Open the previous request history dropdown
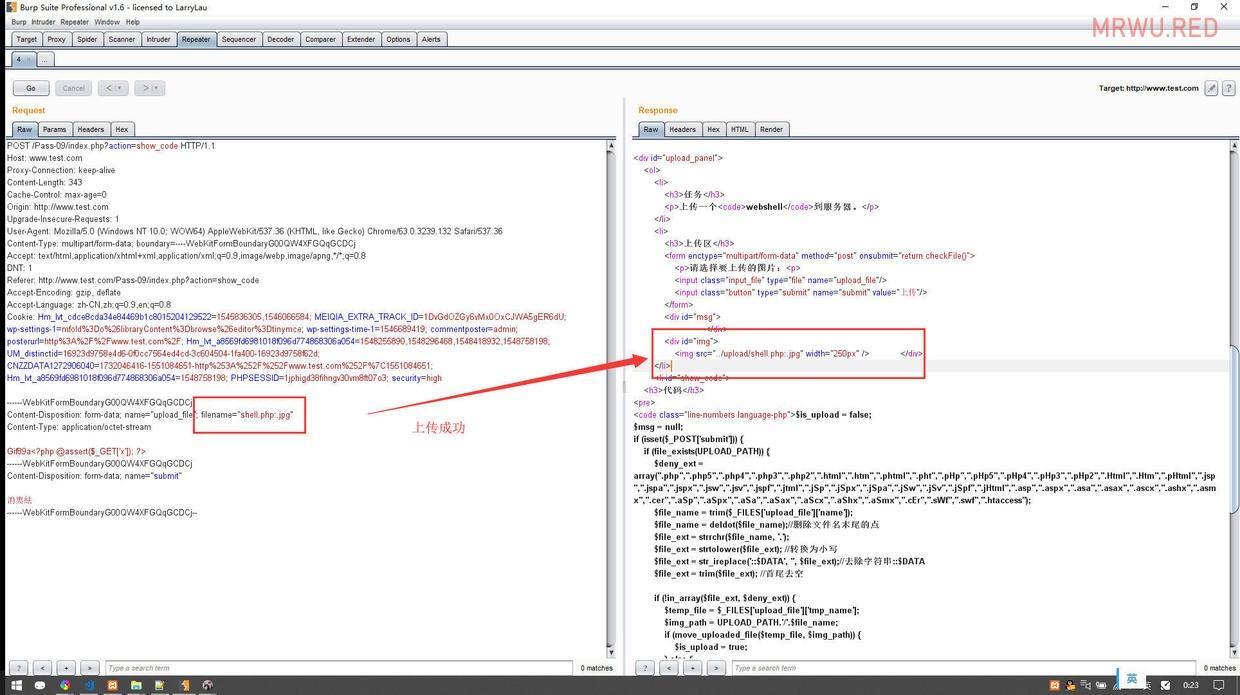The height and width of the screenshot is (695, 1240). [x=113, y=88]
